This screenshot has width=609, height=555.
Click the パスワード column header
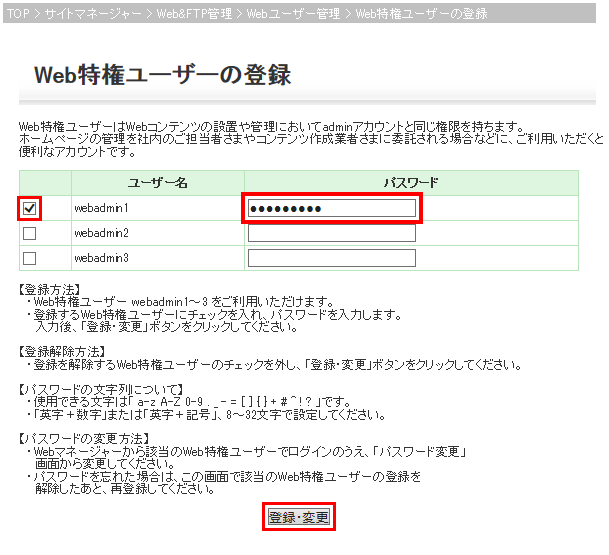click(411, 183)
